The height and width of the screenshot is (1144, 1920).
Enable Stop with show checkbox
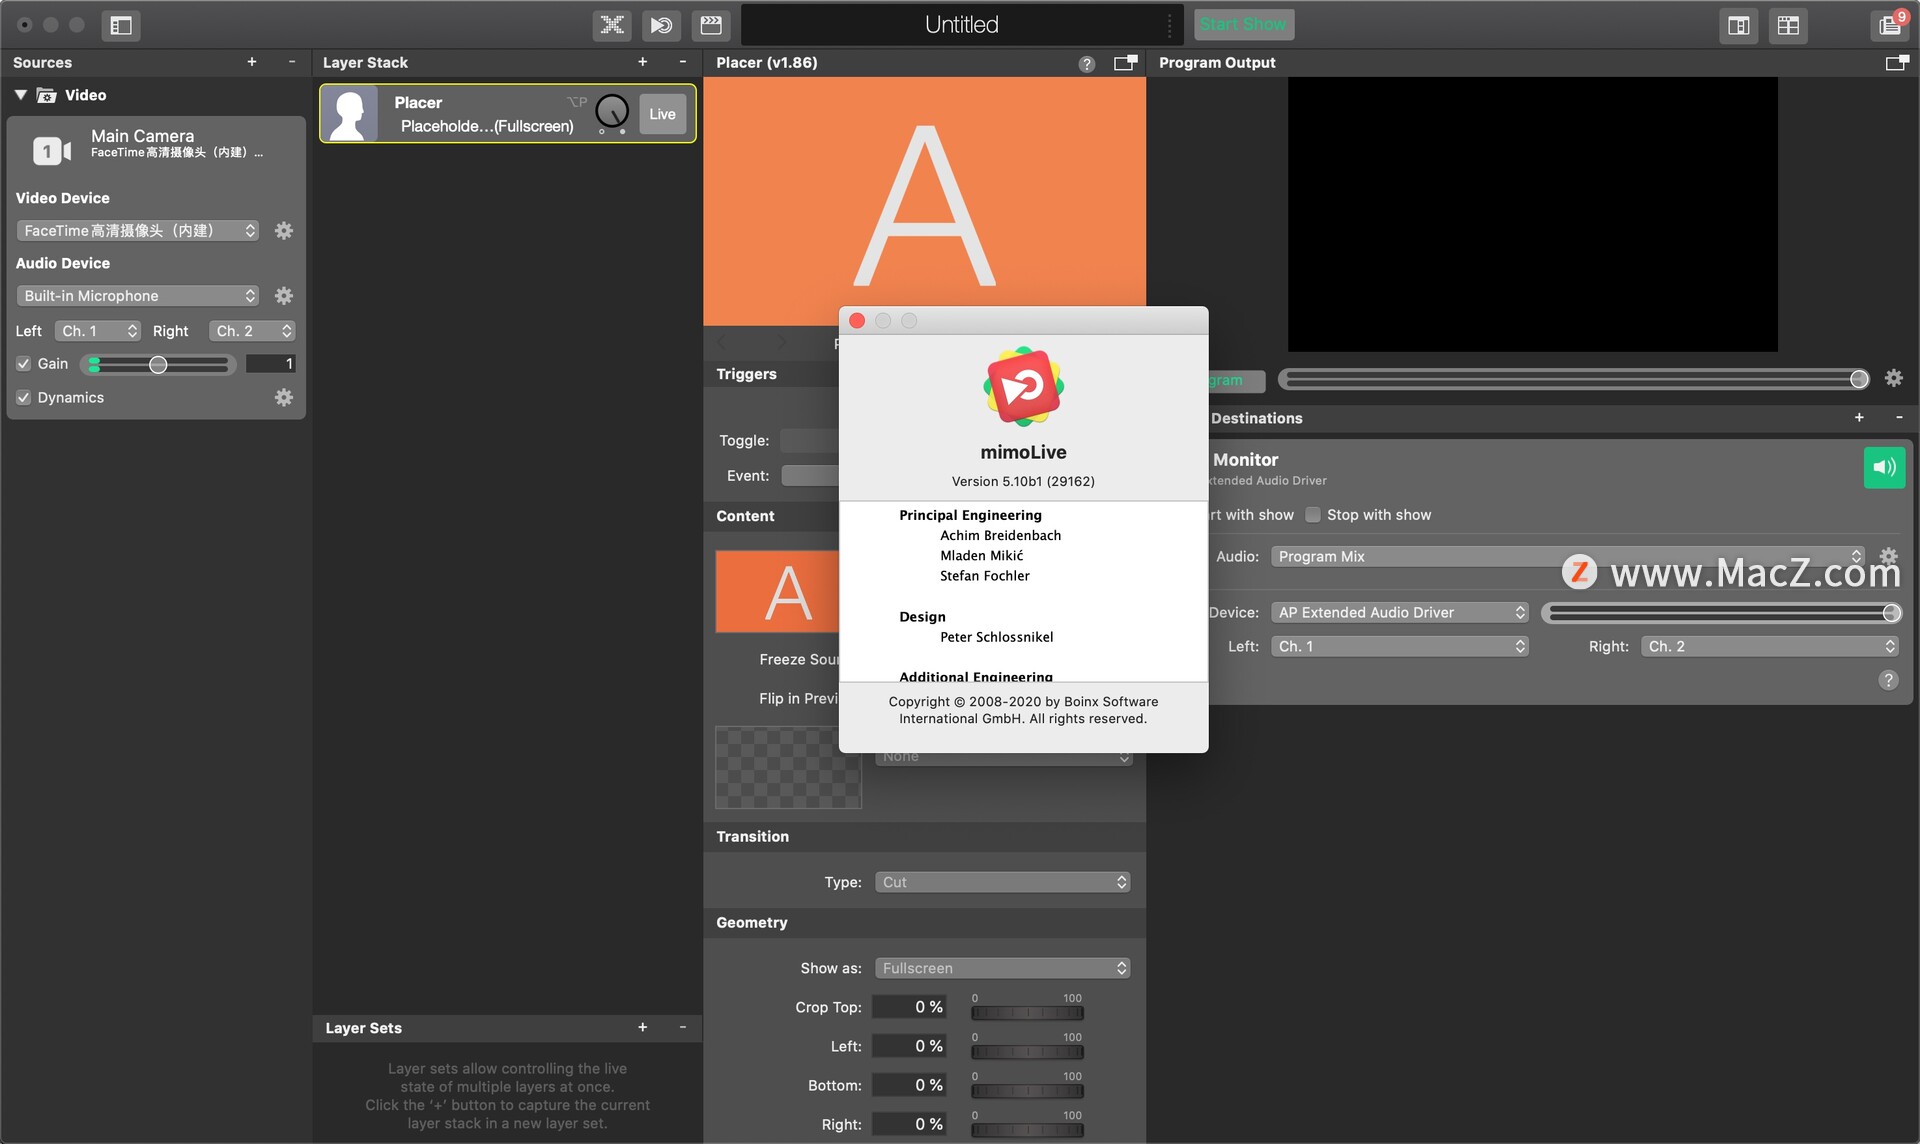click(1313, 515)
